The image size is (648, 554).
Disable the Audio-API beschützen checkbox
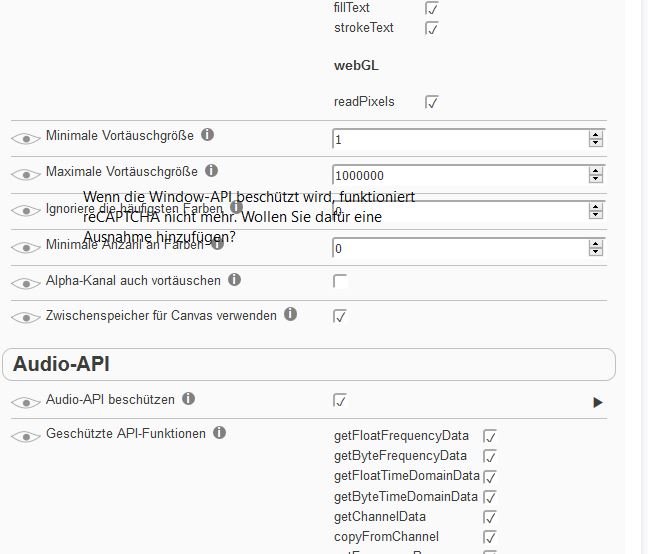(x=340, y=400)
